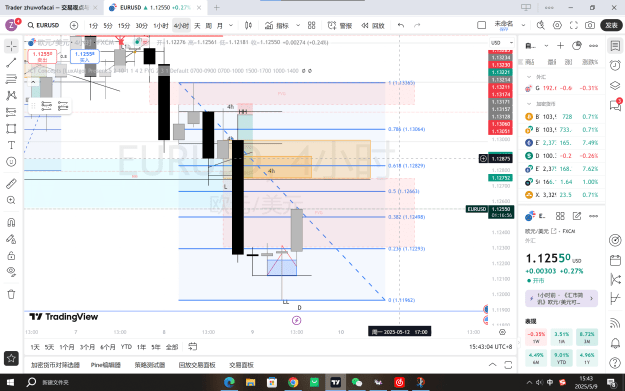625x391 pixels.
Task: Switch to 1 hour interval
Action: click(161, 26)
